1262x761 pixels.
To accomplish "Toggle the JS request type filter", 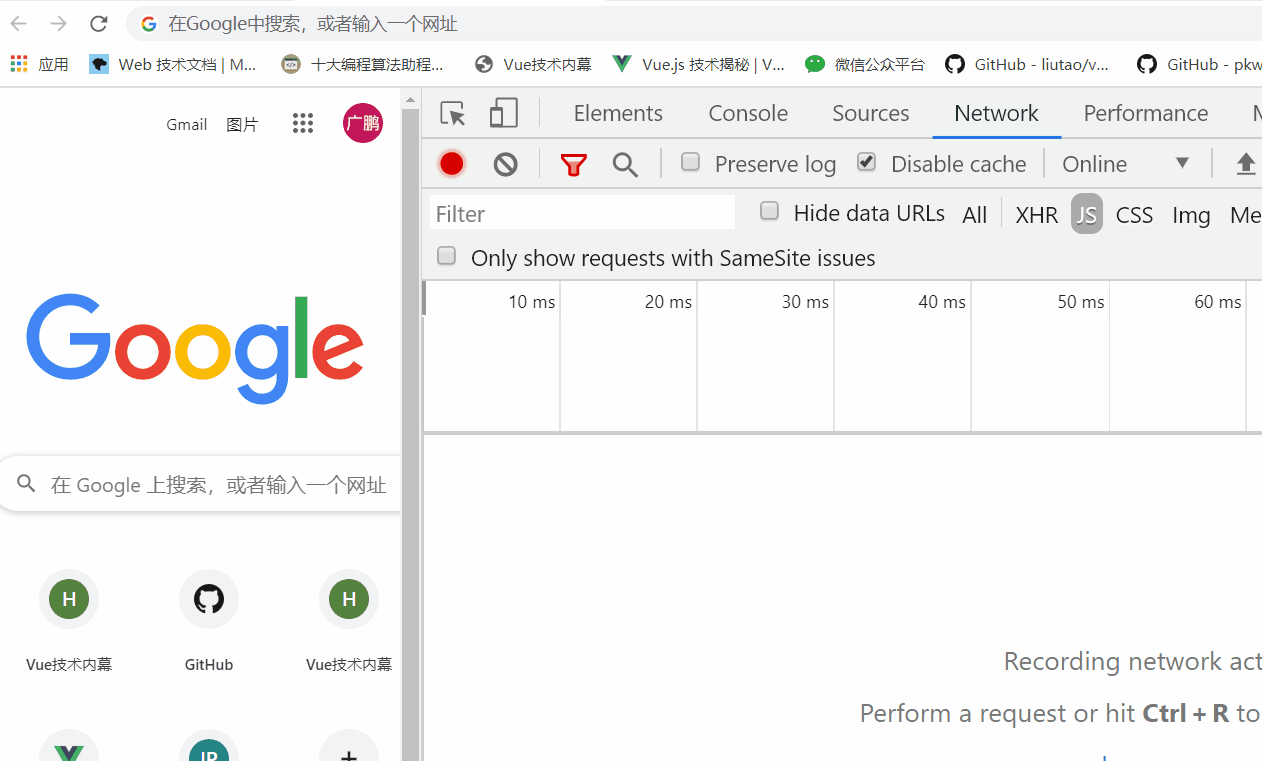I will coord(1087,214).
